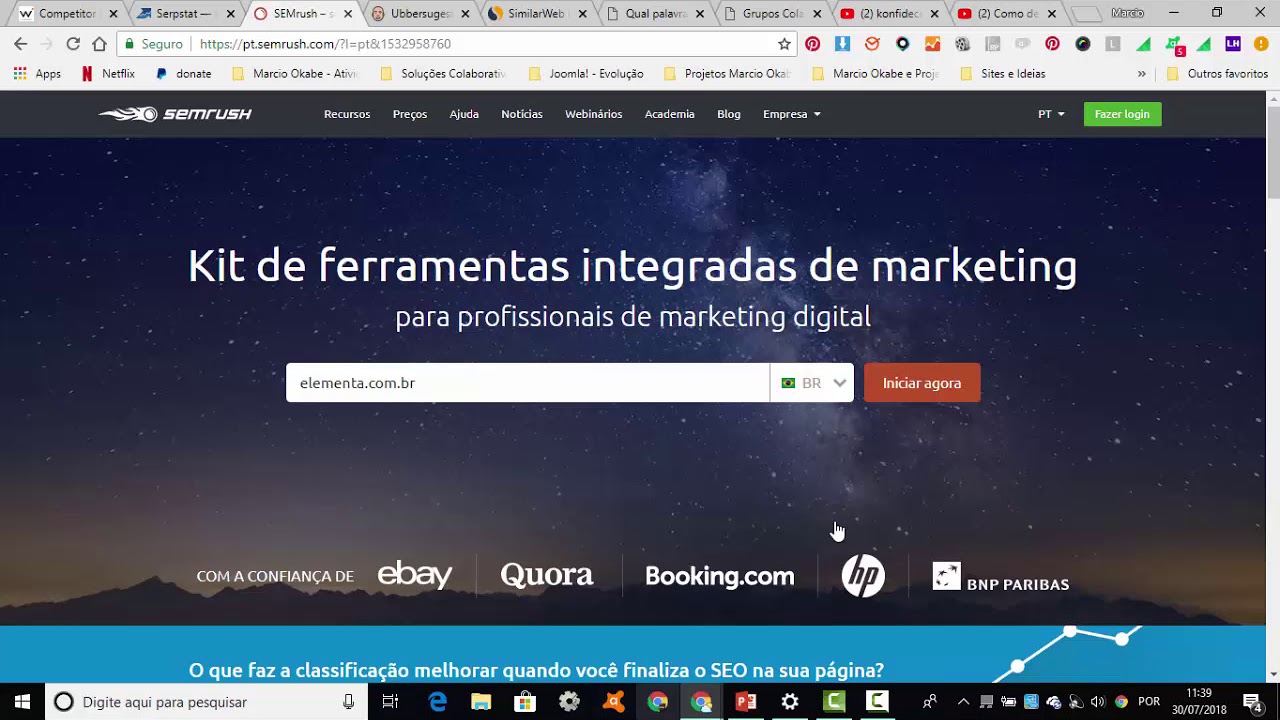Click the purple LH extension icon
1280x720 pixels.
tap(1232, 44)
